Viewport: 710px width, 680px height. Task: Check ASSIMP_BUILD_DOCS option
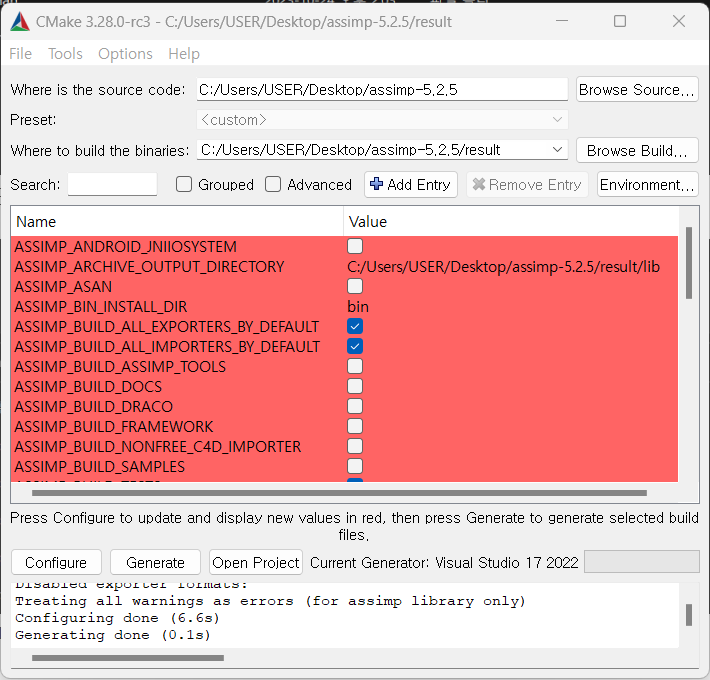pos(355,386)
